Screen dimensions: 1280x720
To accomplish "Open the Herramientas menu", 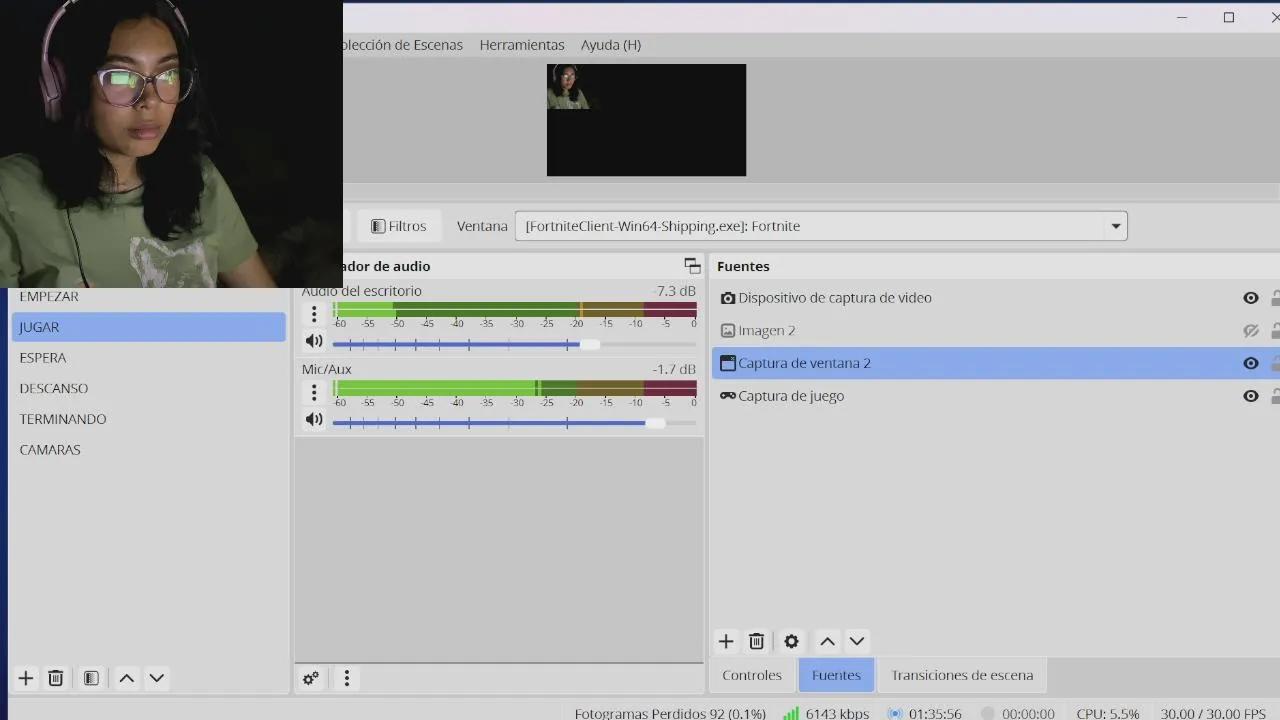I will (522, 45).
